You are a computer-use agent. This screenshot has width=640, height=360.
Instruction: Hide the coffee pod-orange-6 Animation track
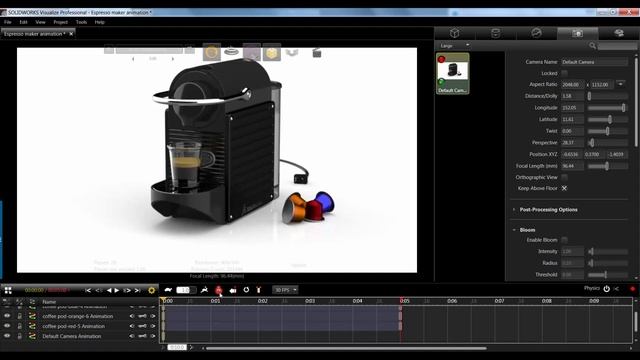click(x=7, y=316)
